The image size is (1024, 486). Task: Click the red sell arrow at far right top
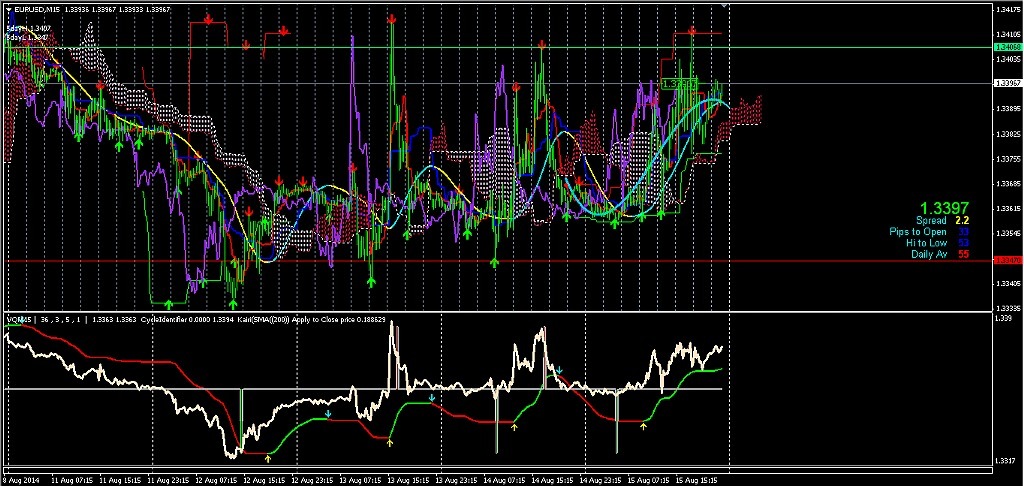click(x=692, y=30)
